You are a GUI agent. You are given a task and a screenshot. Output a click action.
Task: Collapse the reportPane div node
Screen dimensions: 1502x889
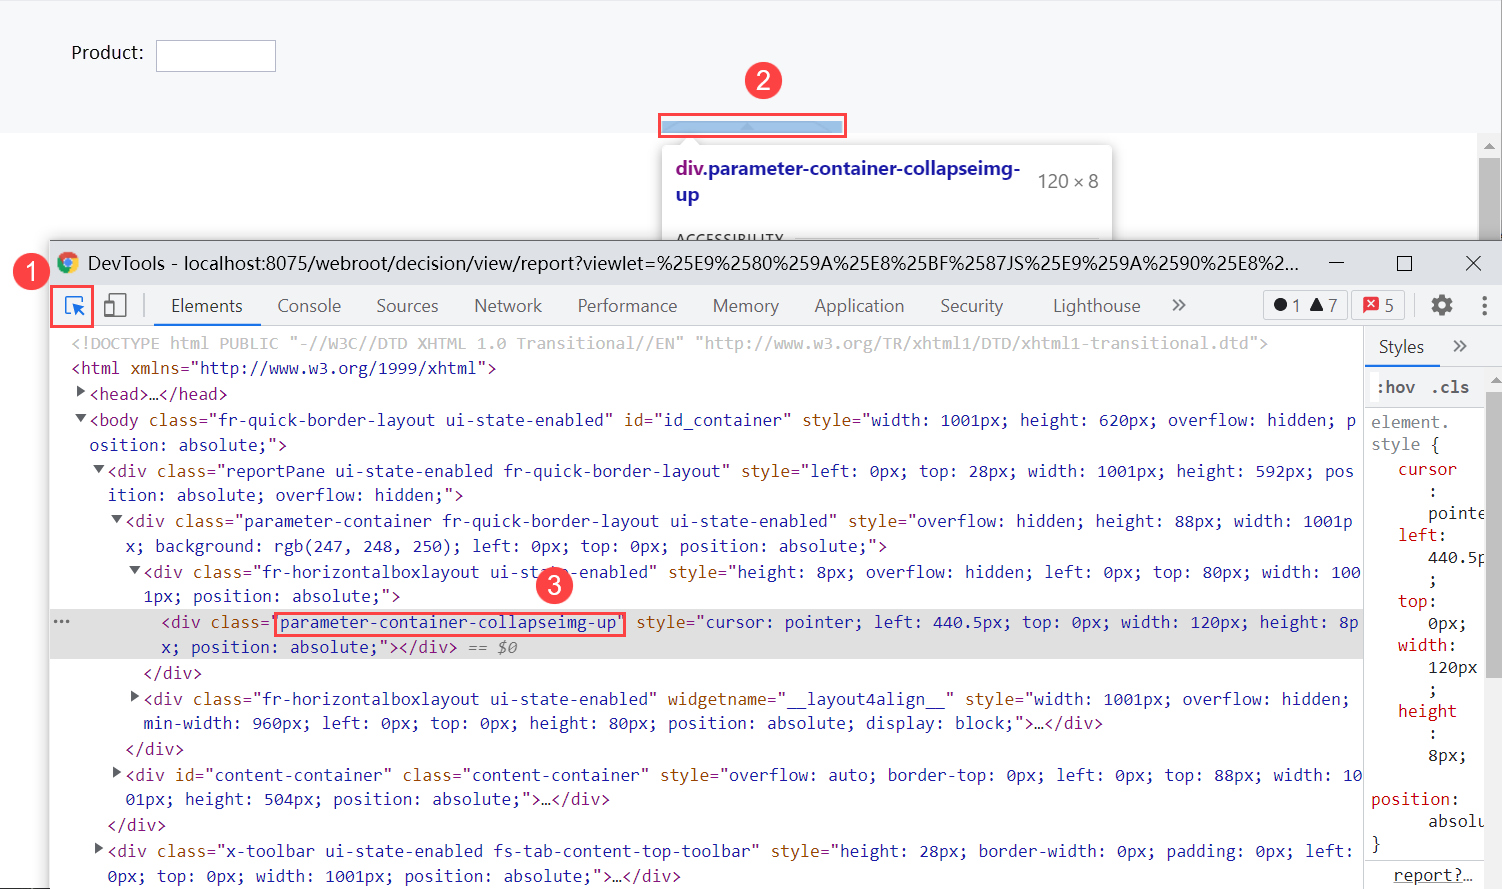tap(99, 470)
